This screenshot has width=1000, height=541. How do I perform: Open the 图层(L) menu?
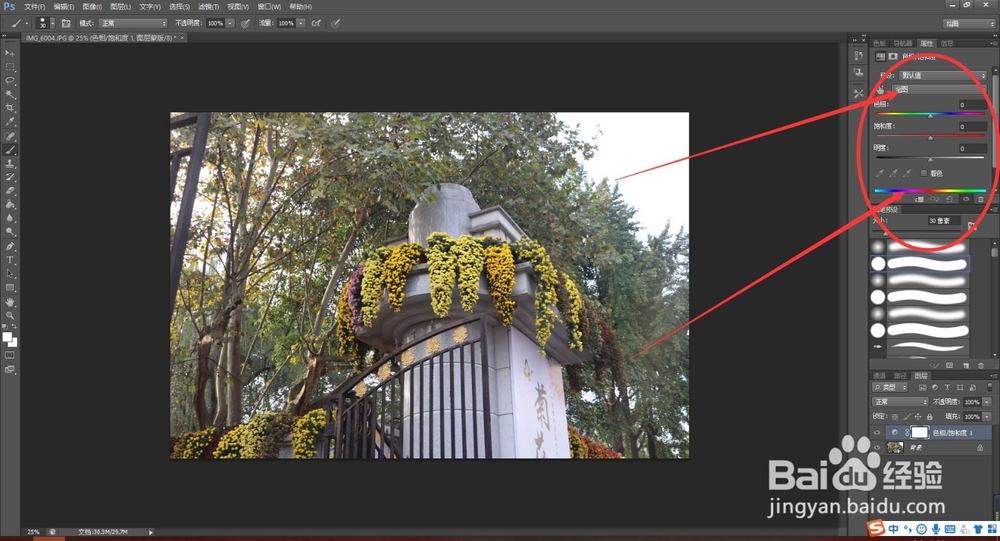coord(121,6)
